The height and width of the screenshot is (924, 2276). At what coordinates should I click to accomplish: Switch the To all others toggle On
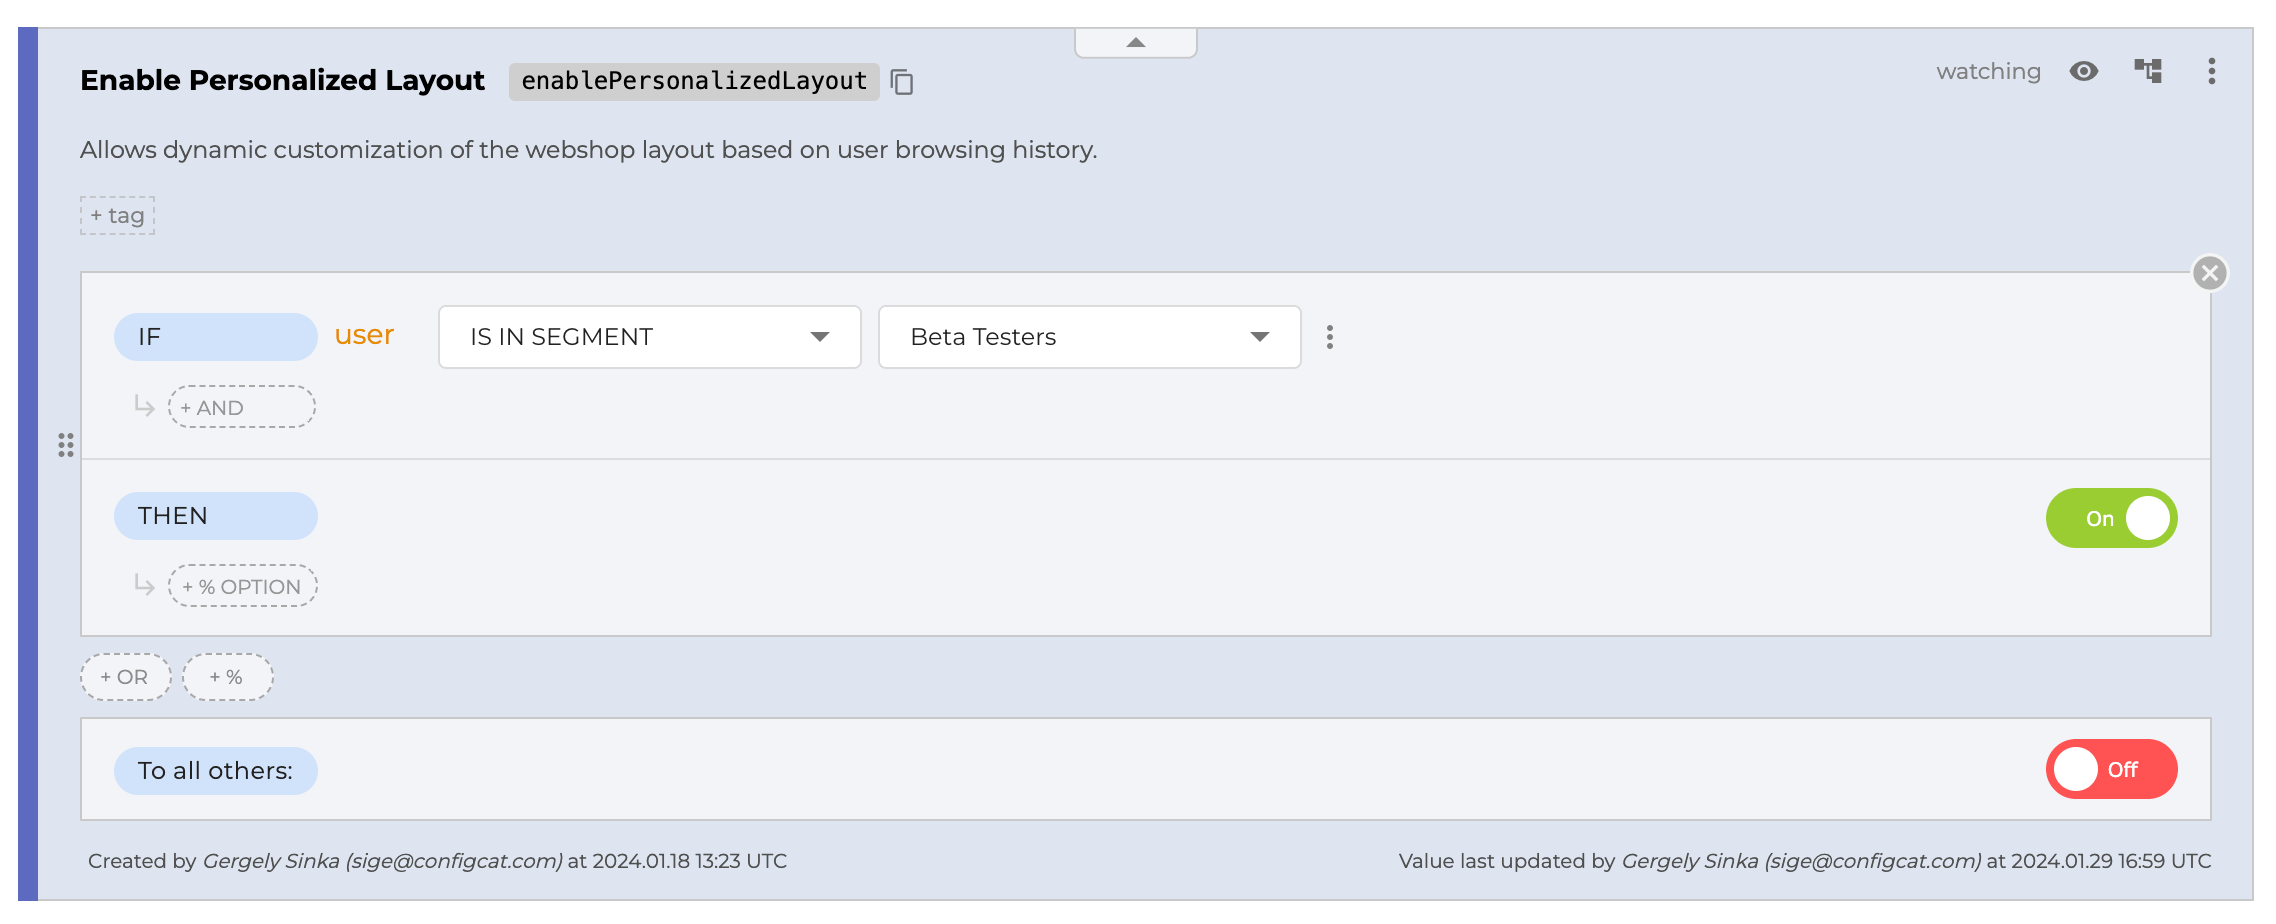(2111, 769)
